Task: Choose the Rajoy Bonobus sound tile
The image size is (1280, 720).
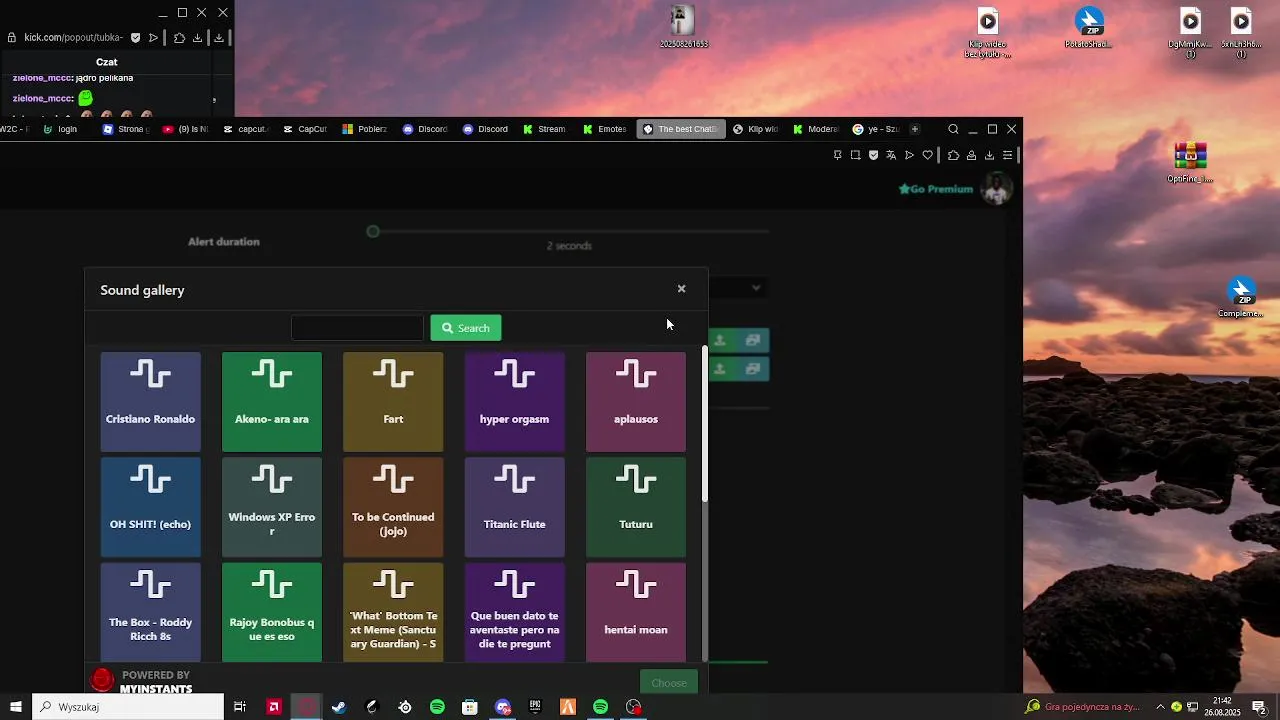Action: click(x=272, y=612)
